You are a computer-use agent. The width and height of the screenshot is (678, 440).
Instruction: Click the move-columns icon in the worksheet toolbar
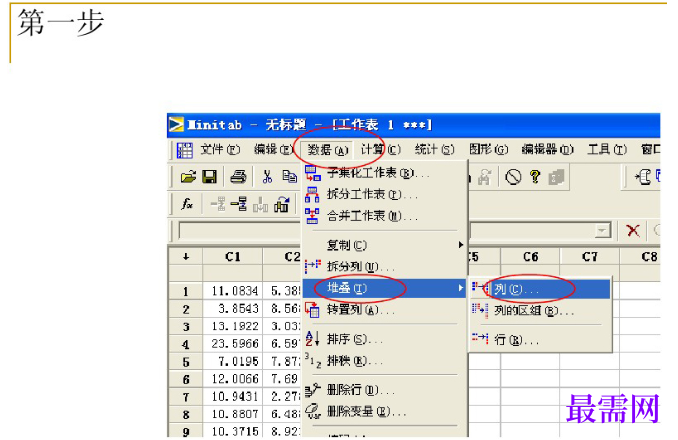(x=281, y=204)
